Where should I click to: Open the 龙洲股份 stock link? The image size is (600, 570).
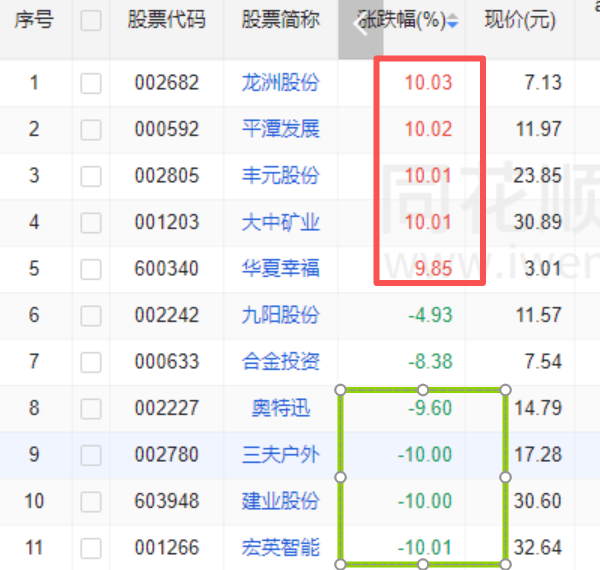[x=280, y=83]
